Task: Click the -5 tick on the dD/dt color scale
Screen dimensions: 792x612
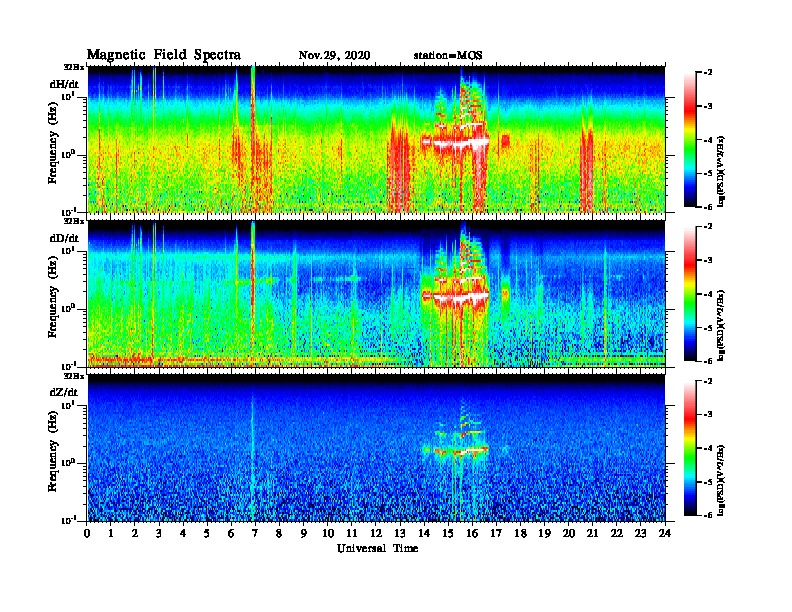Action: point(708,328)
